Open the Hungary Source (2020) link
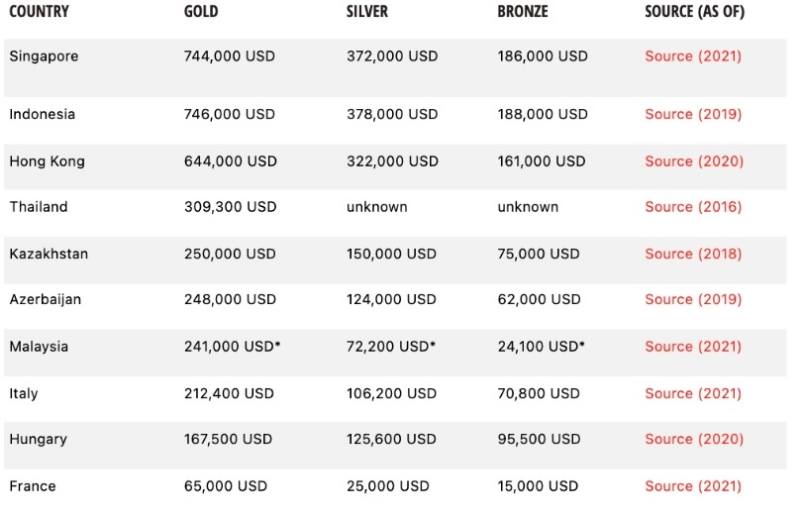The height and width of the screenshot is (514, 797). 694,439
